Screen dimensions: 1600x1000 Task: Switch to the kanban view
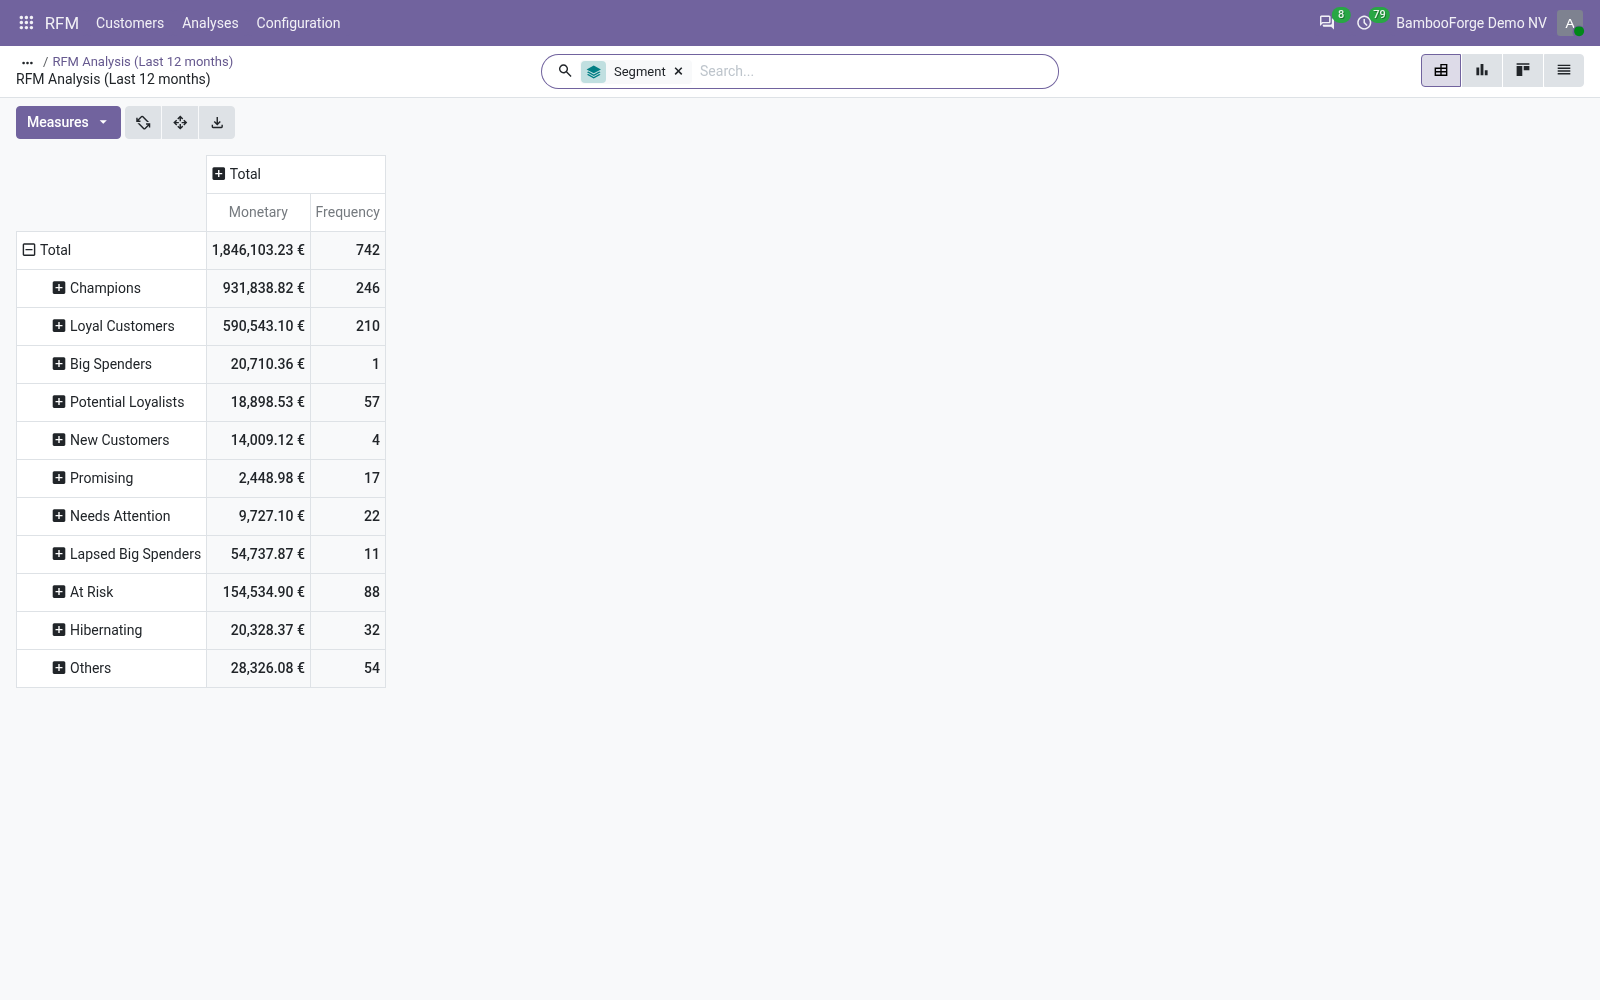coord(1523,71)
